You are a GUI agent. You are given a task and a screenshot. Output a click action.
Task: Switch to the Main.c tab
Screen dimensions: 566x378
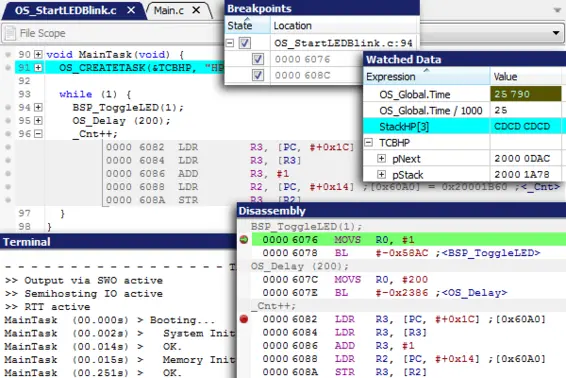(169, 10)
